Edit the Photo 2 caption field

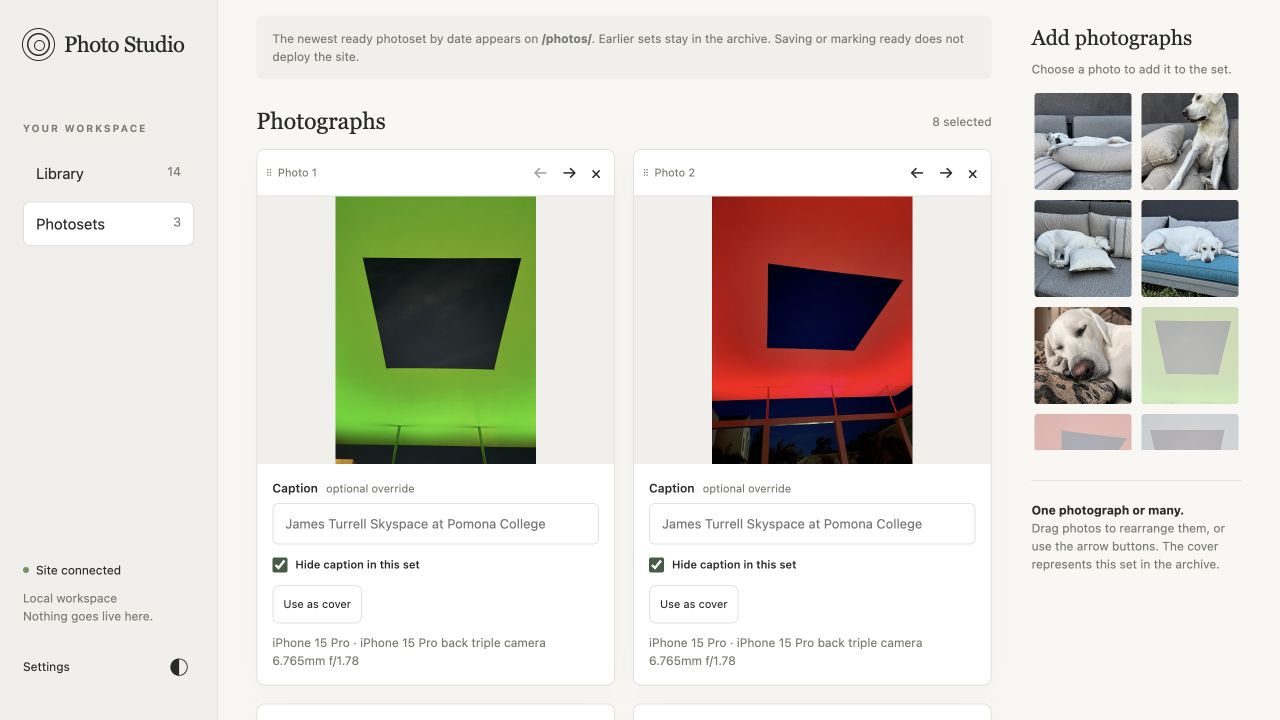812,524
